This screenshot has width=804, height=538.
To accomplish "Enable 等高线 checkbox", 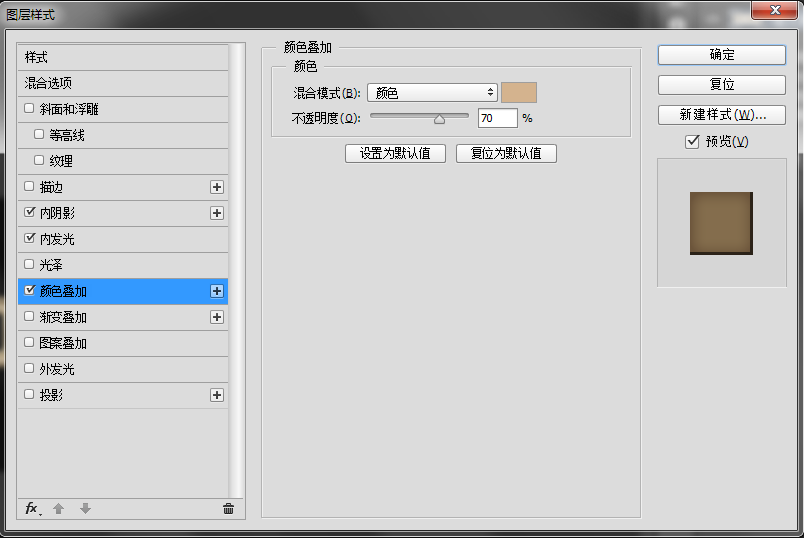I will click(39, 134).
